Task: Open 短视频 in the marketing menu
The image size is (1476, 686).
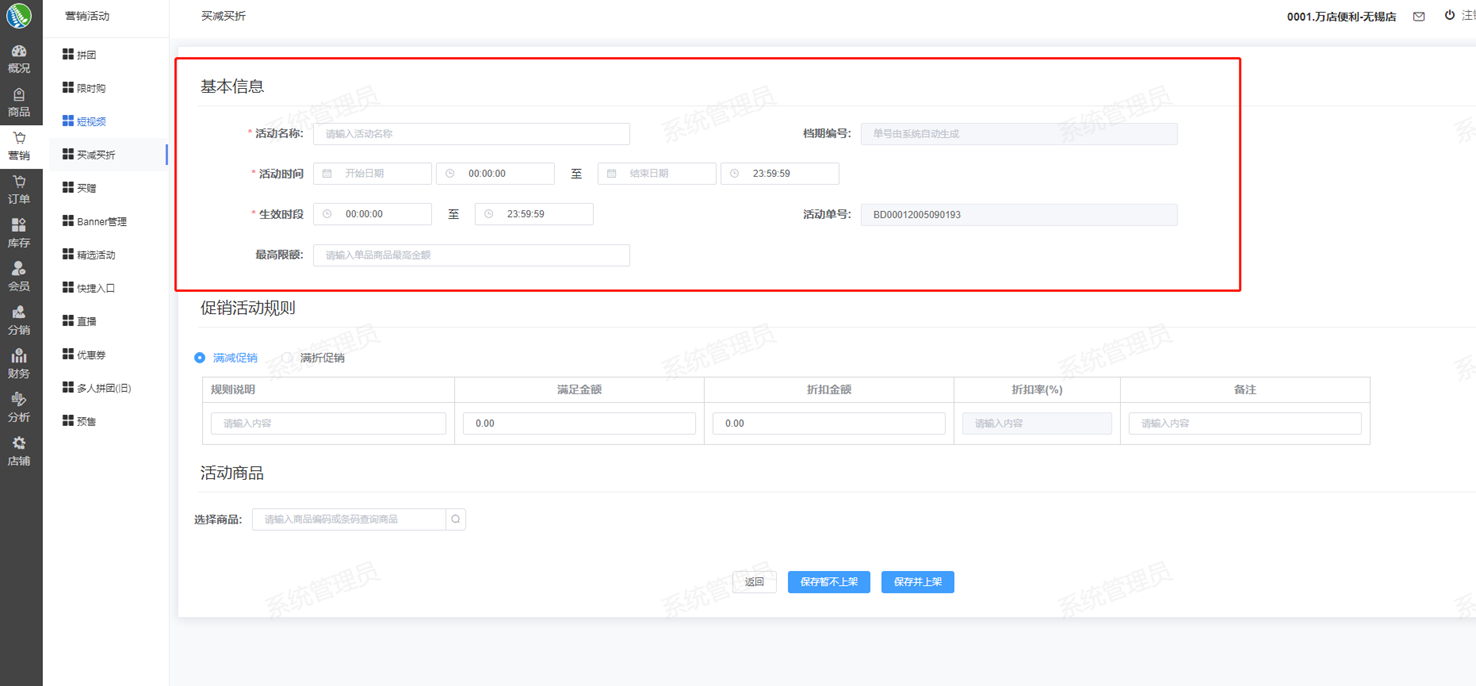Action: point(91,122)
